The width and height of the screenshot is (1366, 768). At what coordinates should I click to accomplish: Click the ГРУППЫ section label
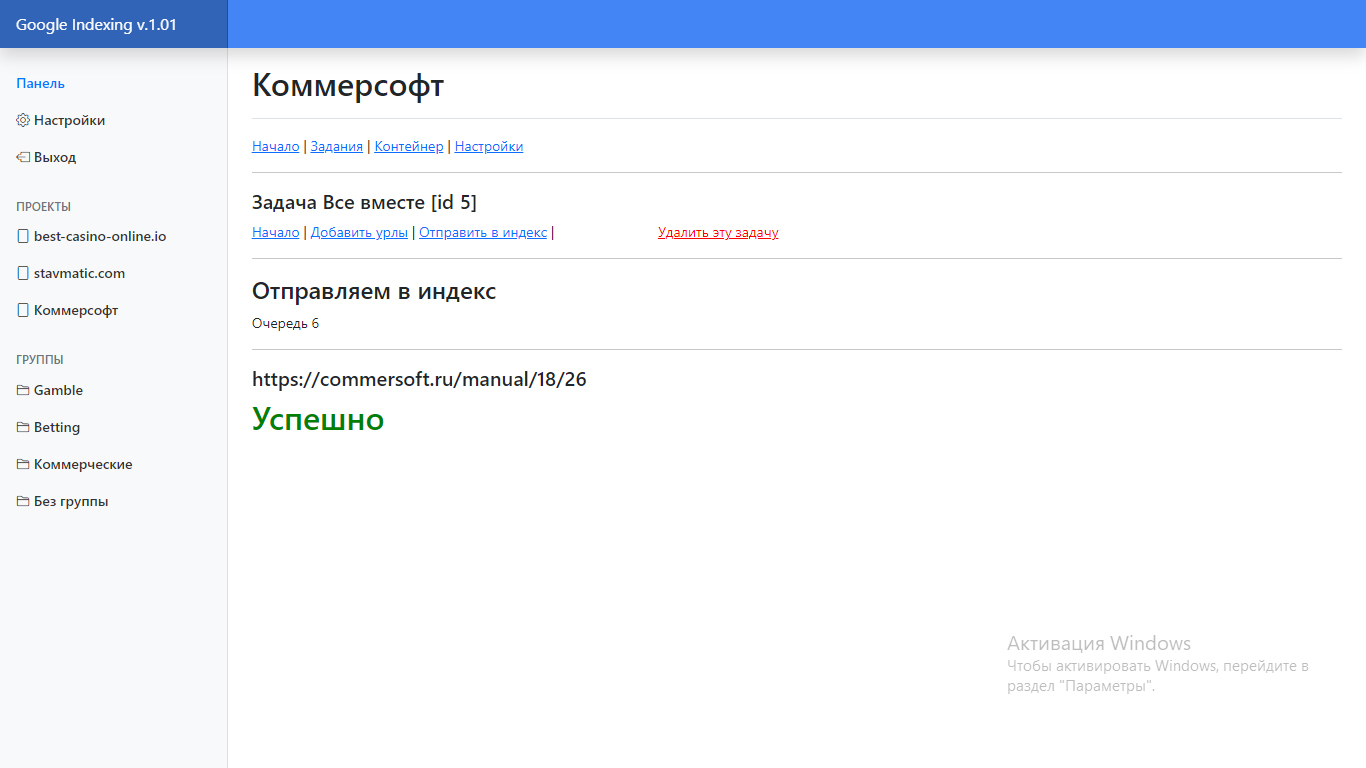tap(40, 360)
